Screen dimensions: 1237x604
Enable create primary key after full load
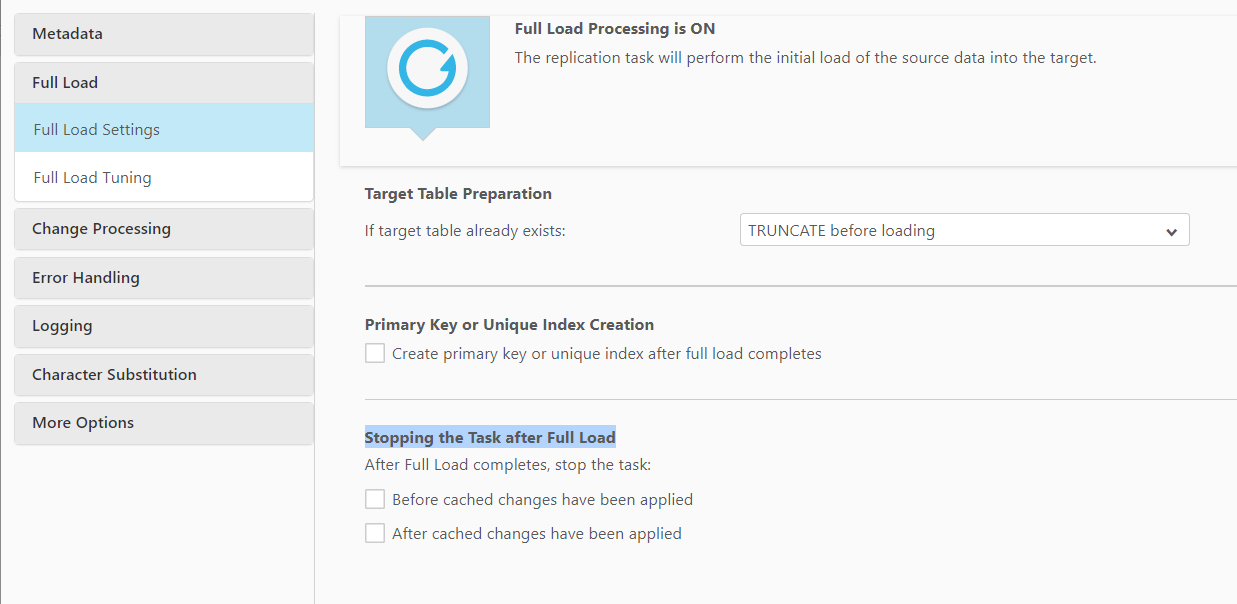[x=375, y=353]
